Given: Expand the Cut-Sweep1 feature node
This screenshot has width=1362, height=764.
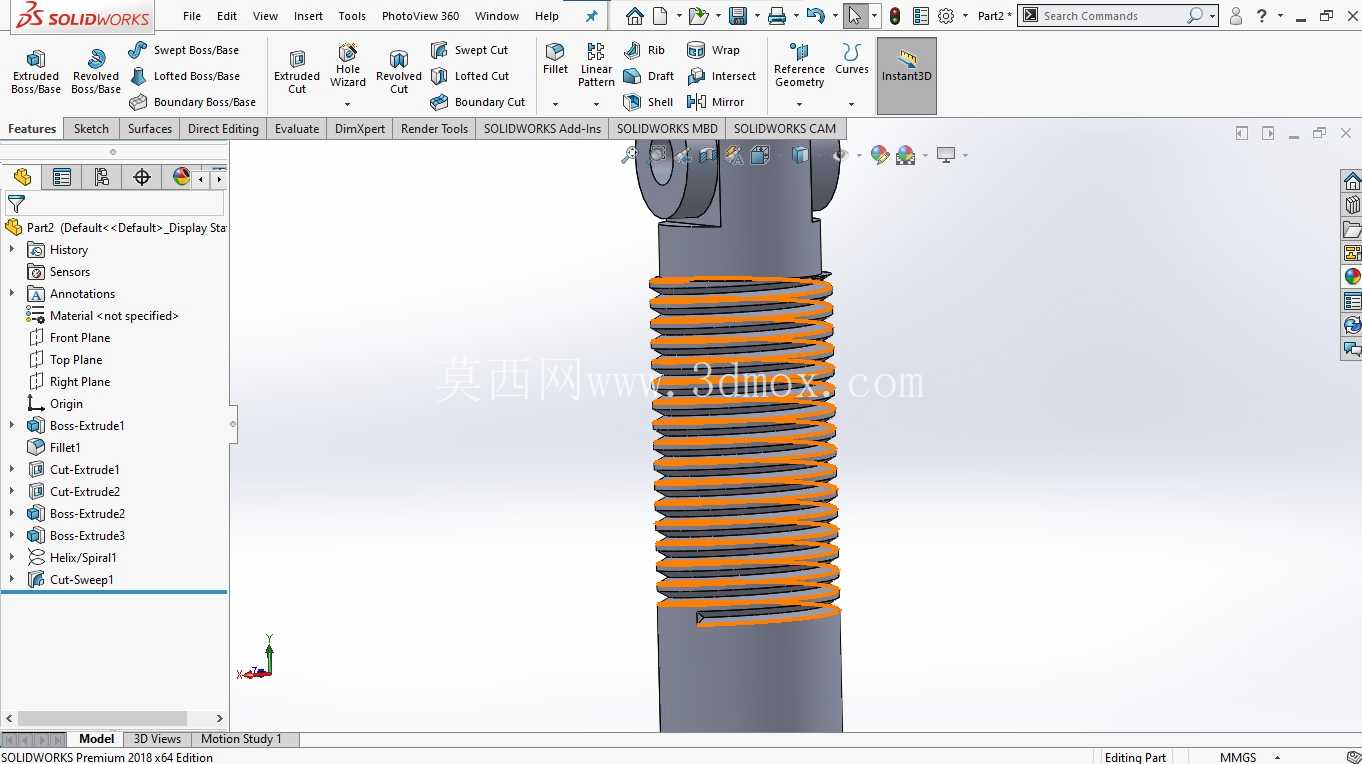Looking at the screenshot, I should tap(12, 580).
